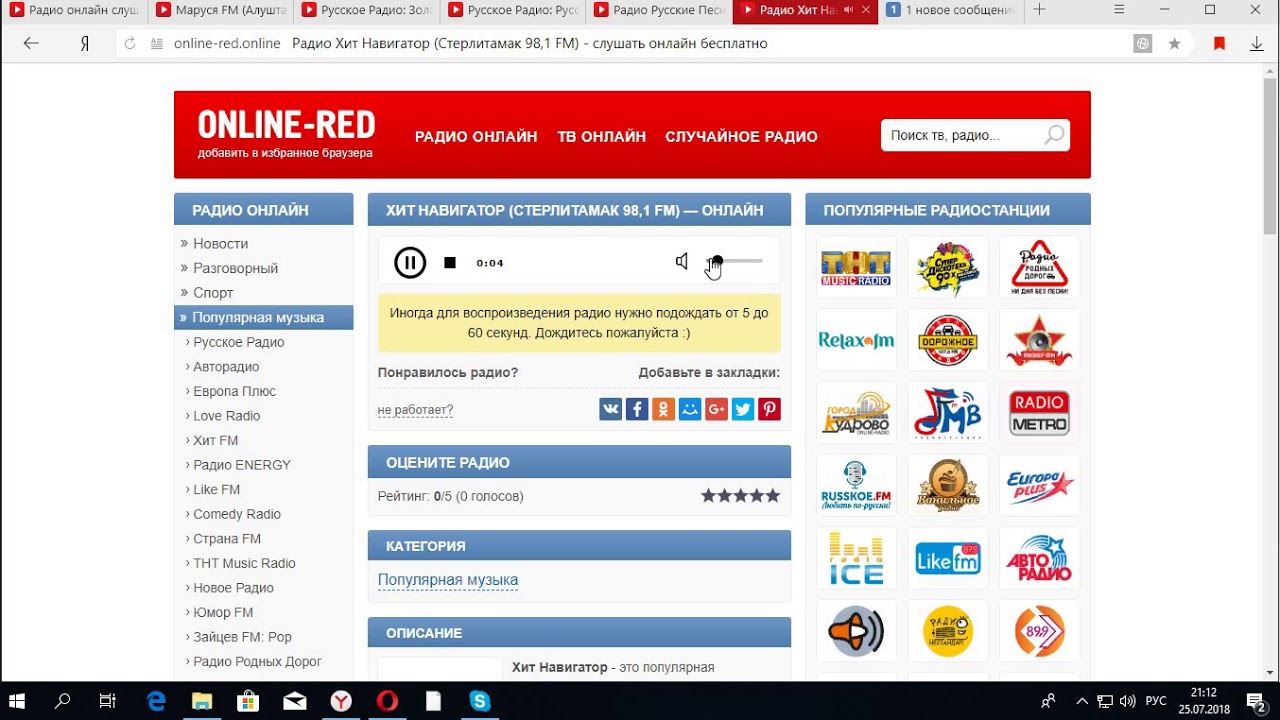Viewport: 1280px width, 720px height.
Task: Select Зайцев FM: Pop in sidebar
Action: pyautogui.click(x=242, y=637)
